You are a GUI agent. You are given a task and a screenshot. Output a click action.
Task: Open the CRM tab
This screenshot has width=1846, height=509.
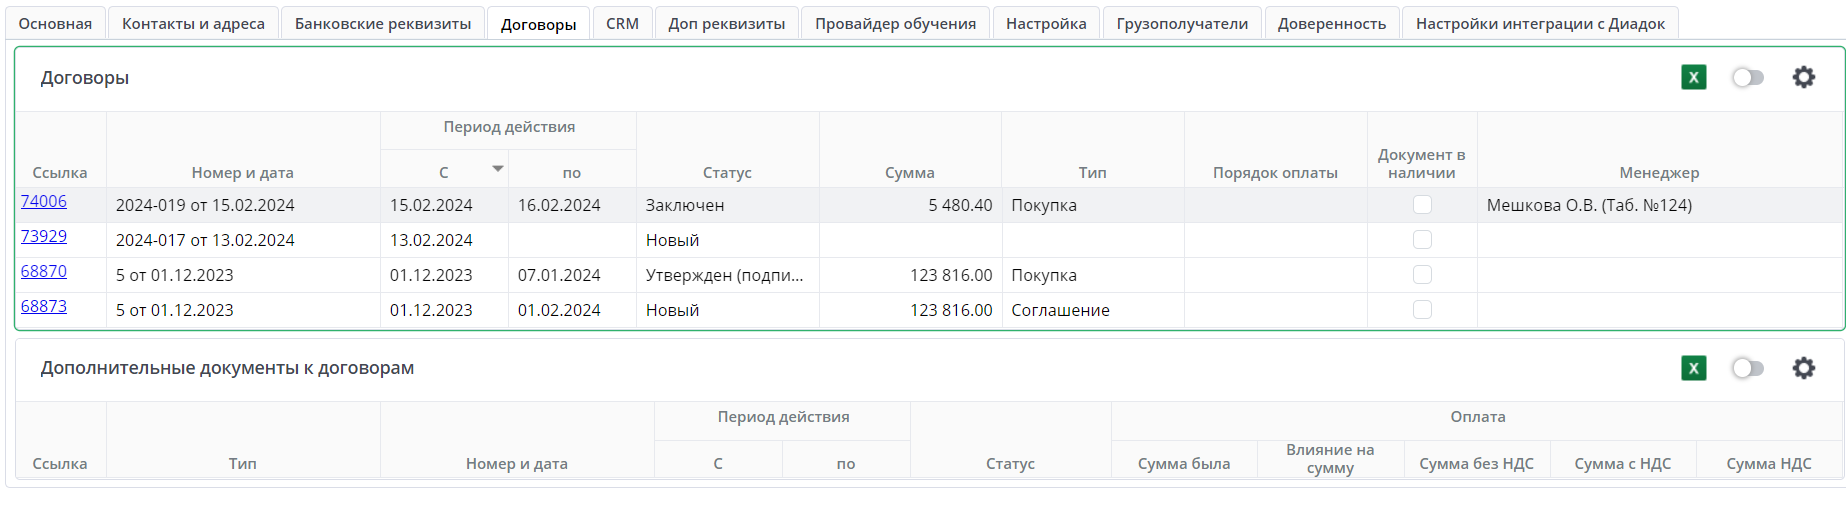pyautogui.click(x=622, y=24)
